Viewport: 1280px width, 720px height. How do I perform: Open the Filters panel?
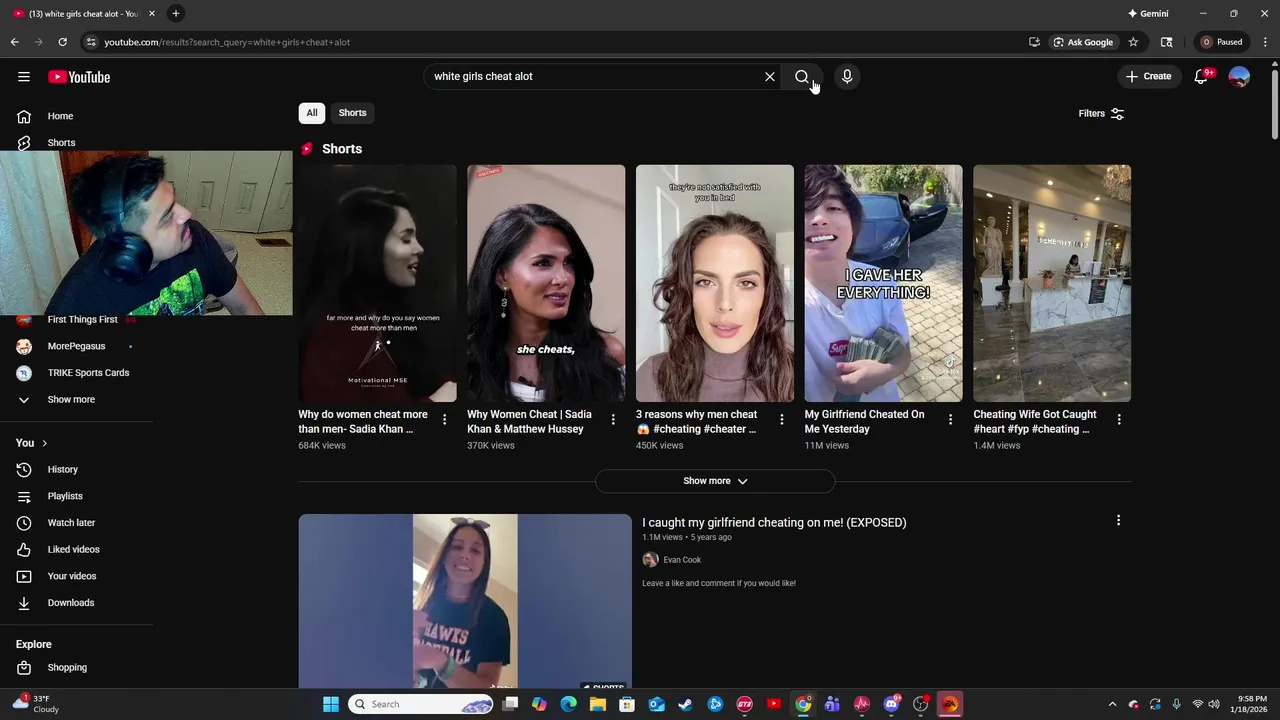pos(1101,114)
